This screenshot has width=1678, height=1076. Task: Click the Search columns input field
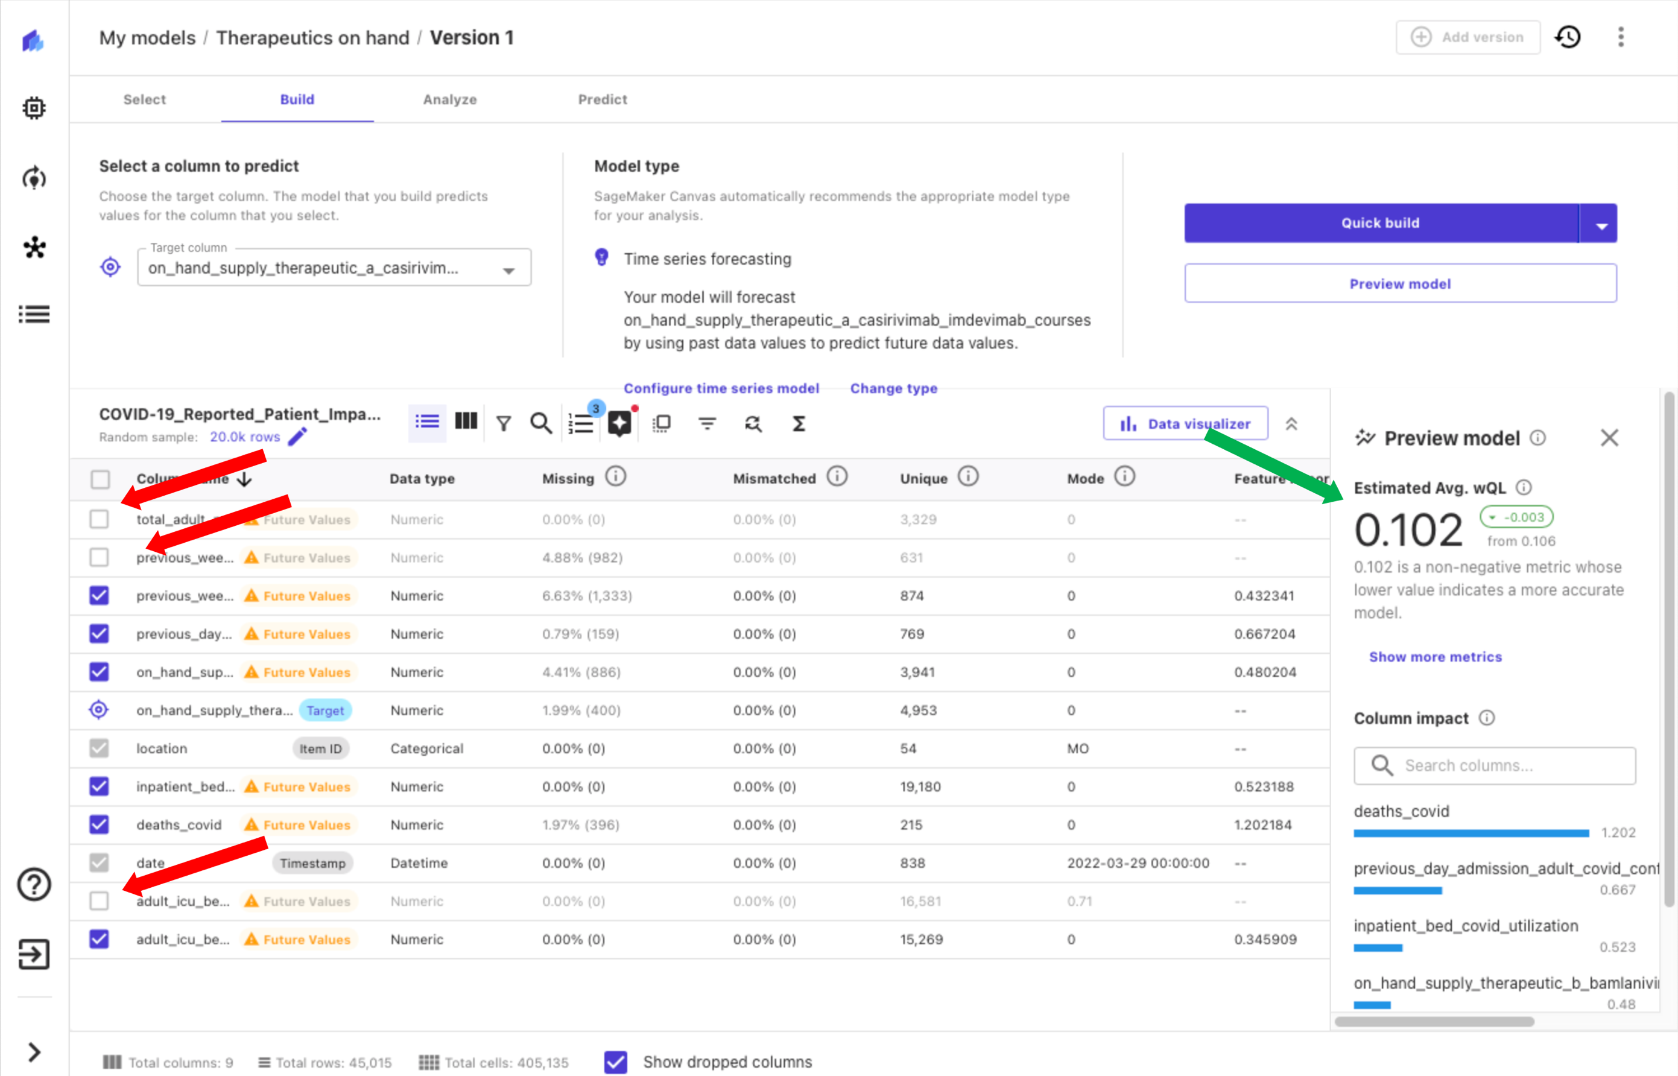(1495, 766)
